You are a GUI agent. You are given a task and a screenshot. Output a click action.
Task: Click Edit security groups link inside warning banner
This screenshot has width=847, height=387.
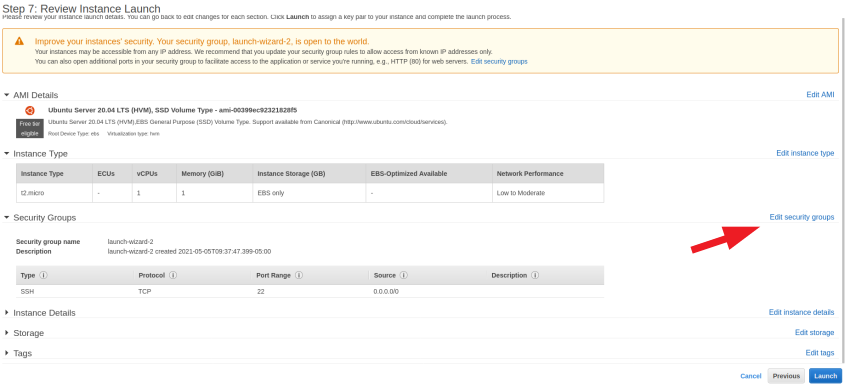(499, 62)
